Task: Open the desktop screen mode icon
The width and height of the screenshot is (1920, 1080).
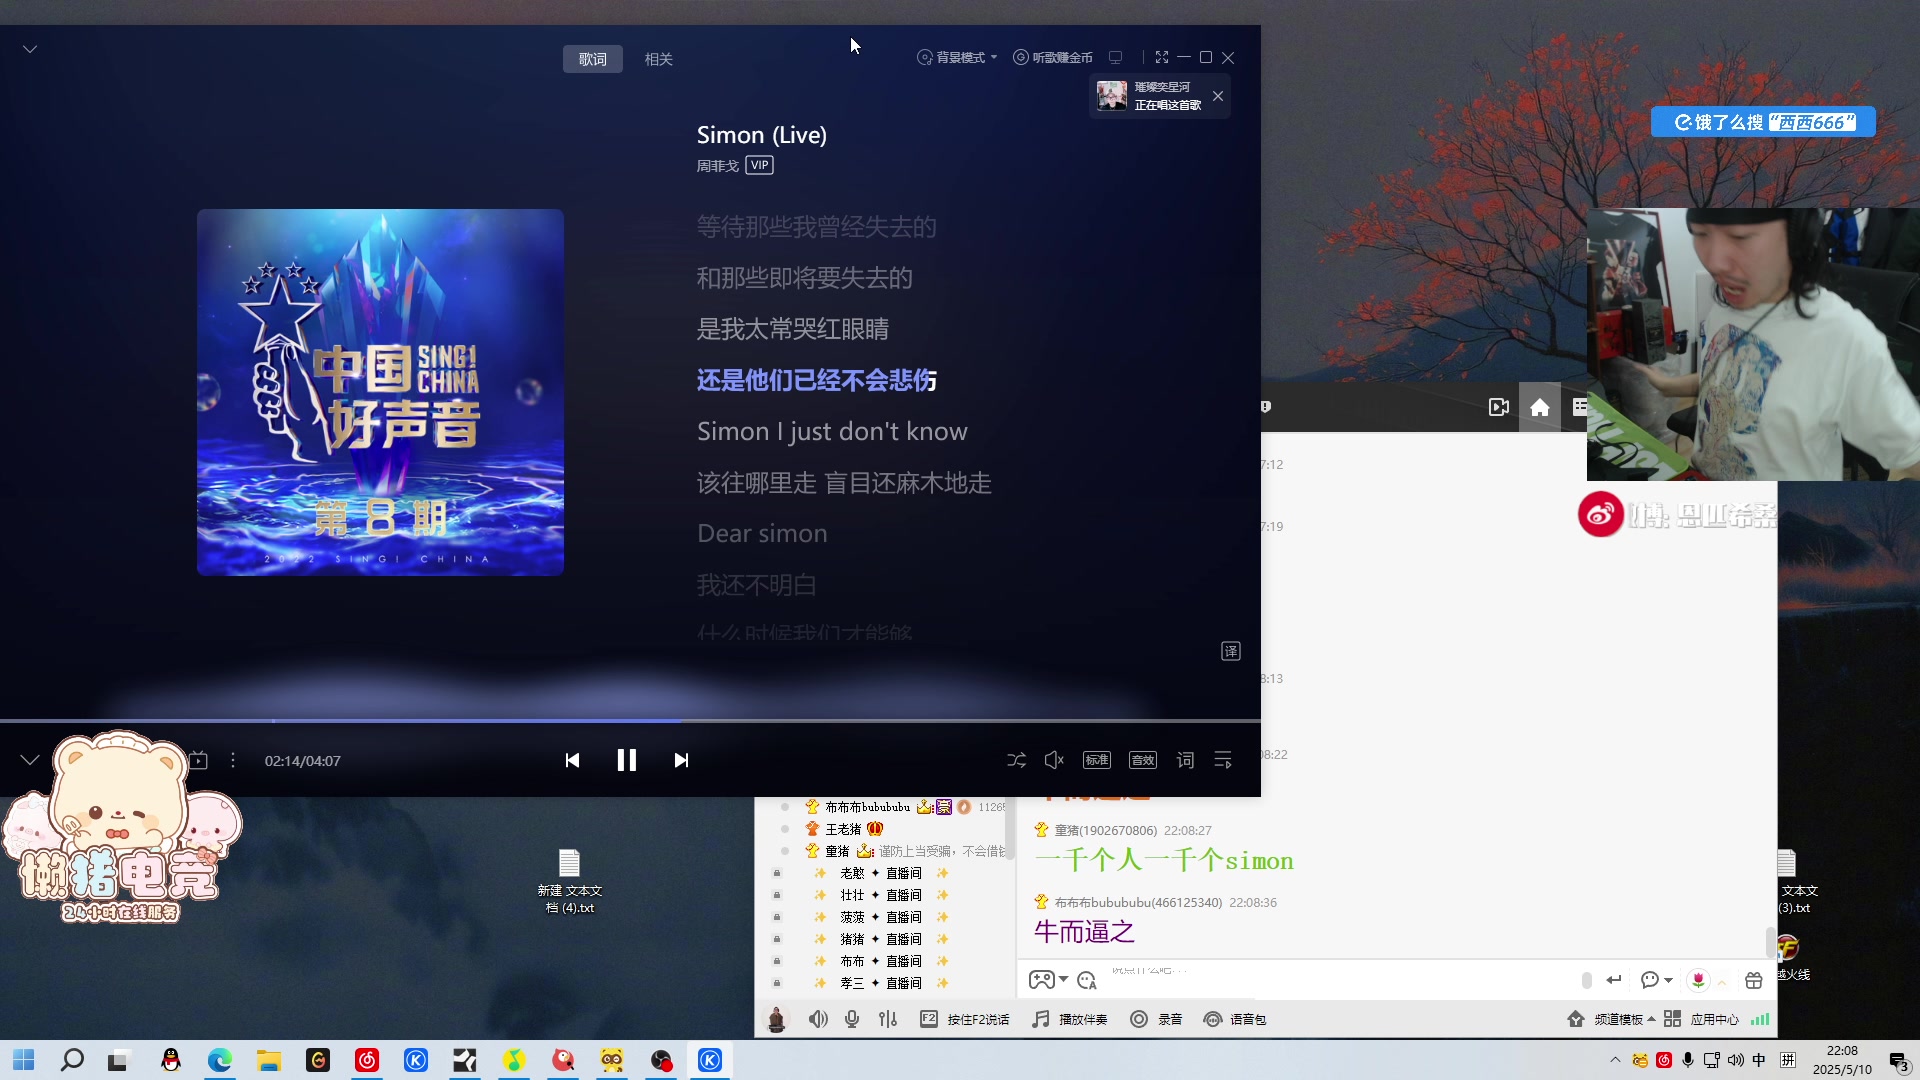Action: click(1116, 58)
